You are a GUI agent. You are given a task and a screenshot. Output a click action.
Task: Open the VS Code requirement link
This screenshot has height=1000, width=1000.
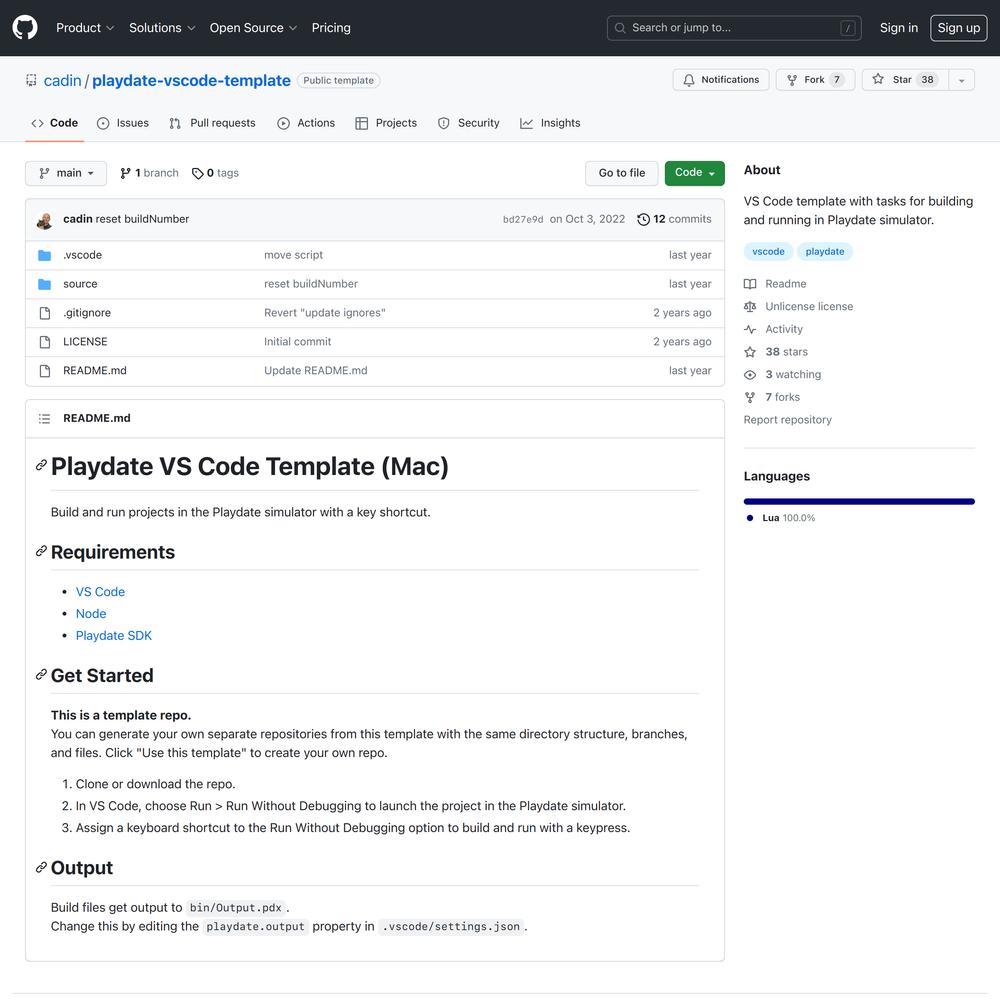tap(100, 592)
